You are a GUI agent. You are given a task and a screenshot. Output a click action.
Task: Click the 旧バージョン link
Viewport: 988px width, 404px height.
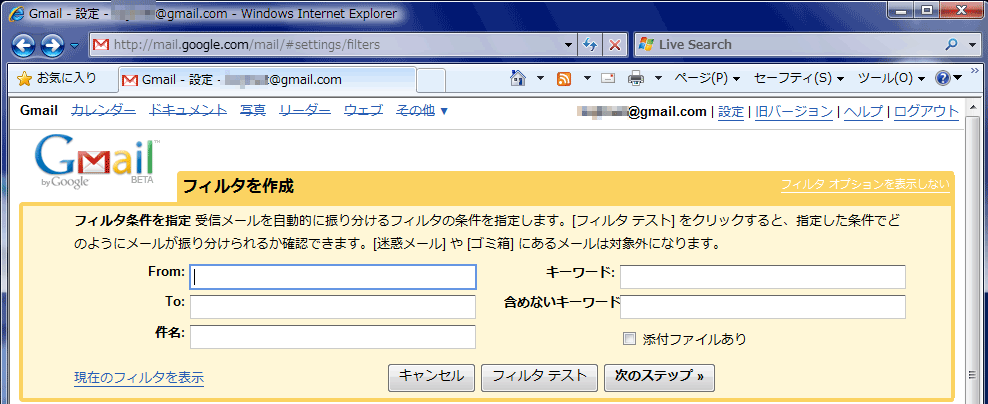pyautogui.click(x=793, y=112)
